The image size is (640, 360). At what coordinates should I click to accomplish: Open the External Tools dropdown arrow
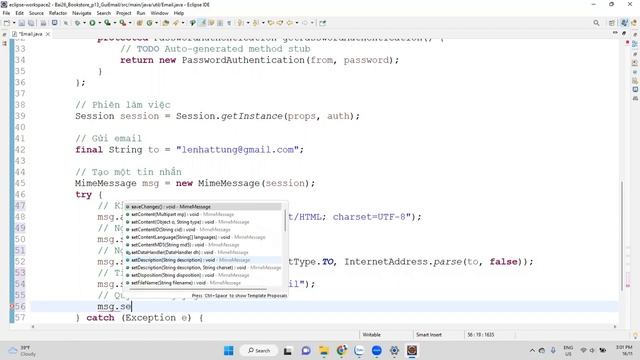(130, 23)
